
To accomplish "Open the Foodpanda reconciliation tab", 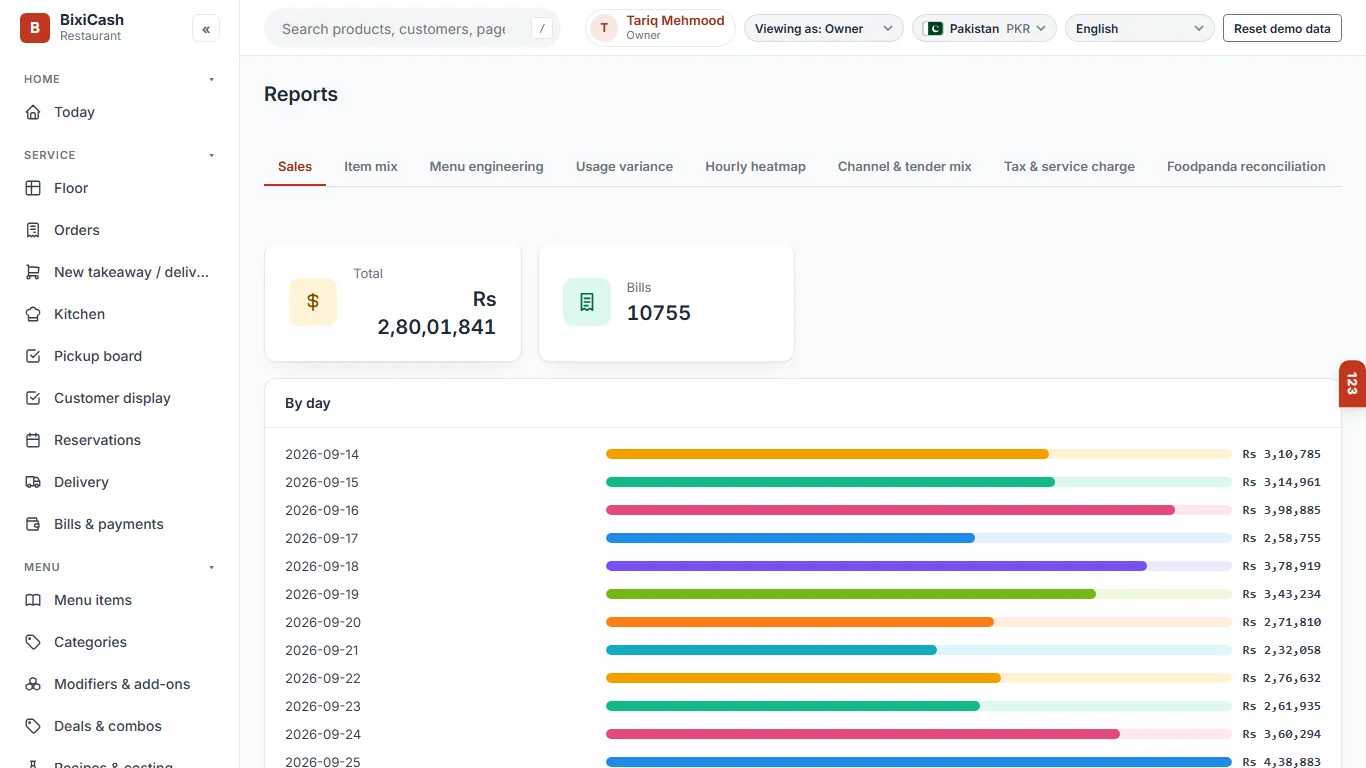I will (1246, 167).
